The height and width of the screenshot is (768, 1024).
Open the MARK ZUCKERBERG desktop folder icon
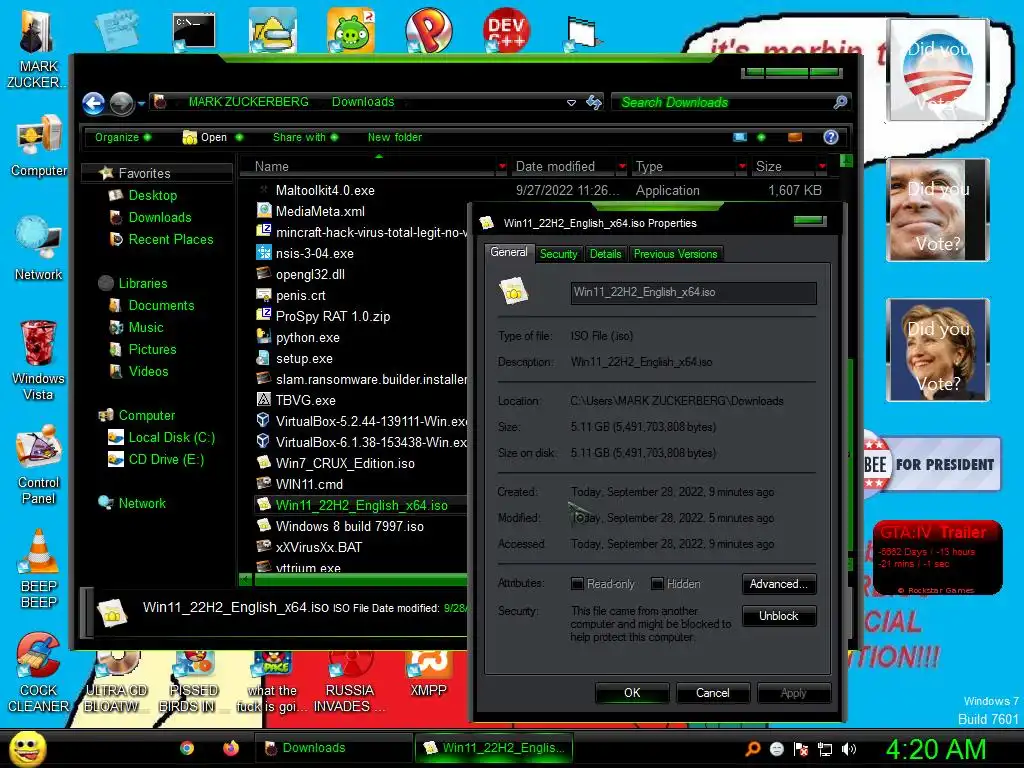click(x=36, y=49)
